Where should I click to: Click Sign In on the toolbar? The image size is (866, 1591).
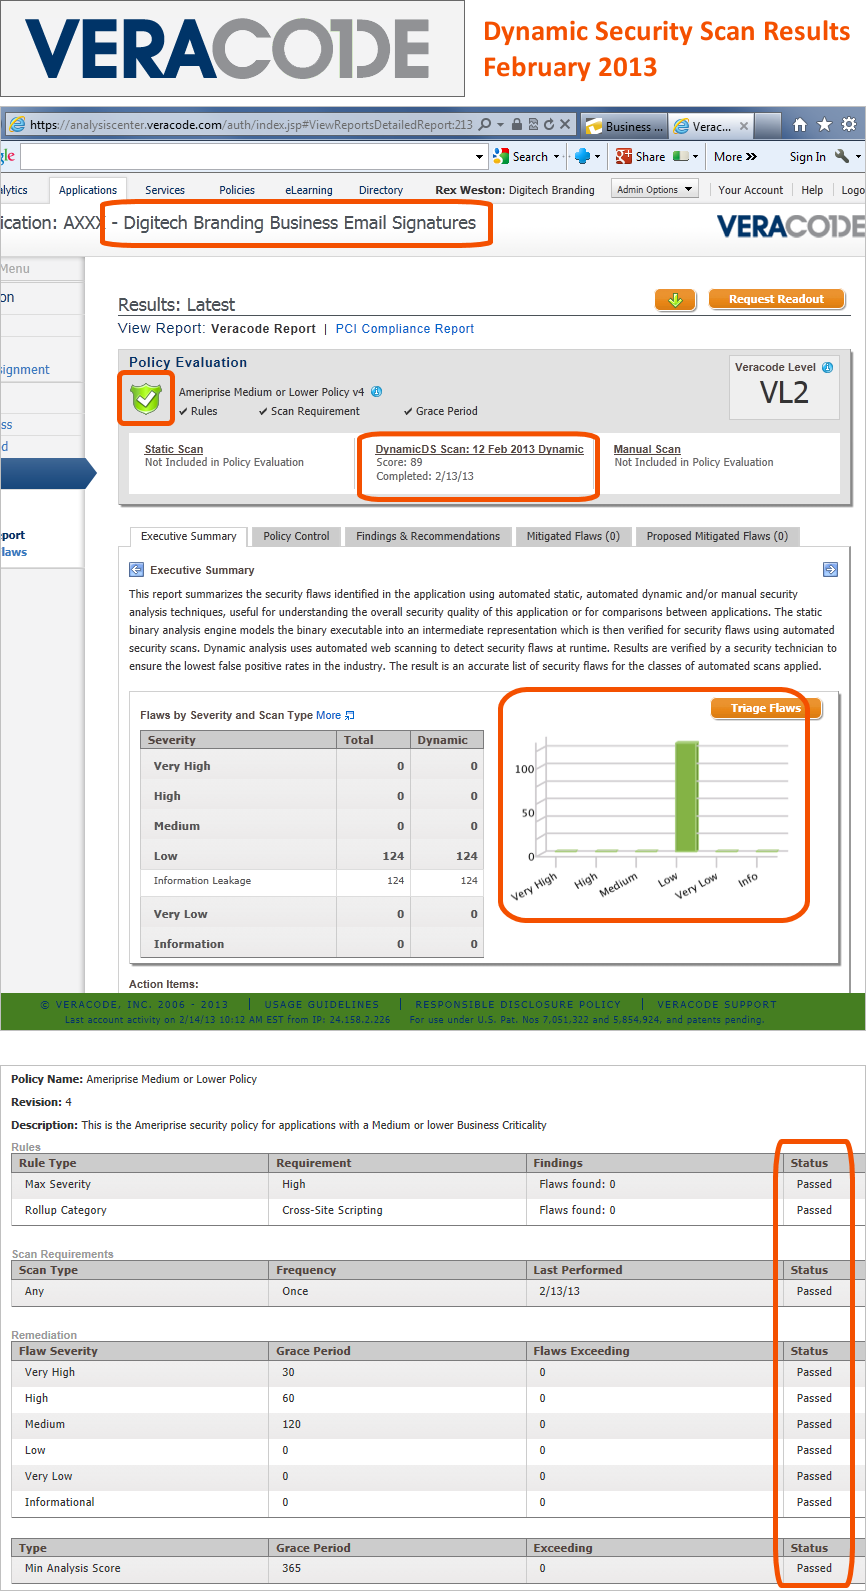click(807, 157)
